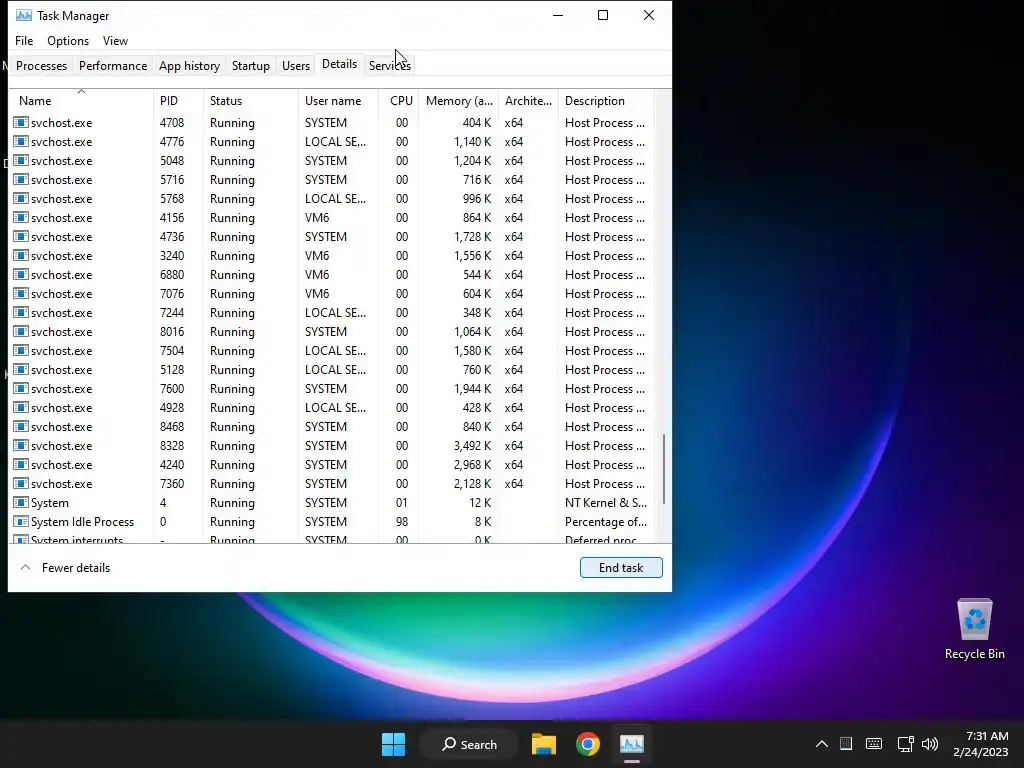Open File Explorer from the taskbar

pos(543,744)
